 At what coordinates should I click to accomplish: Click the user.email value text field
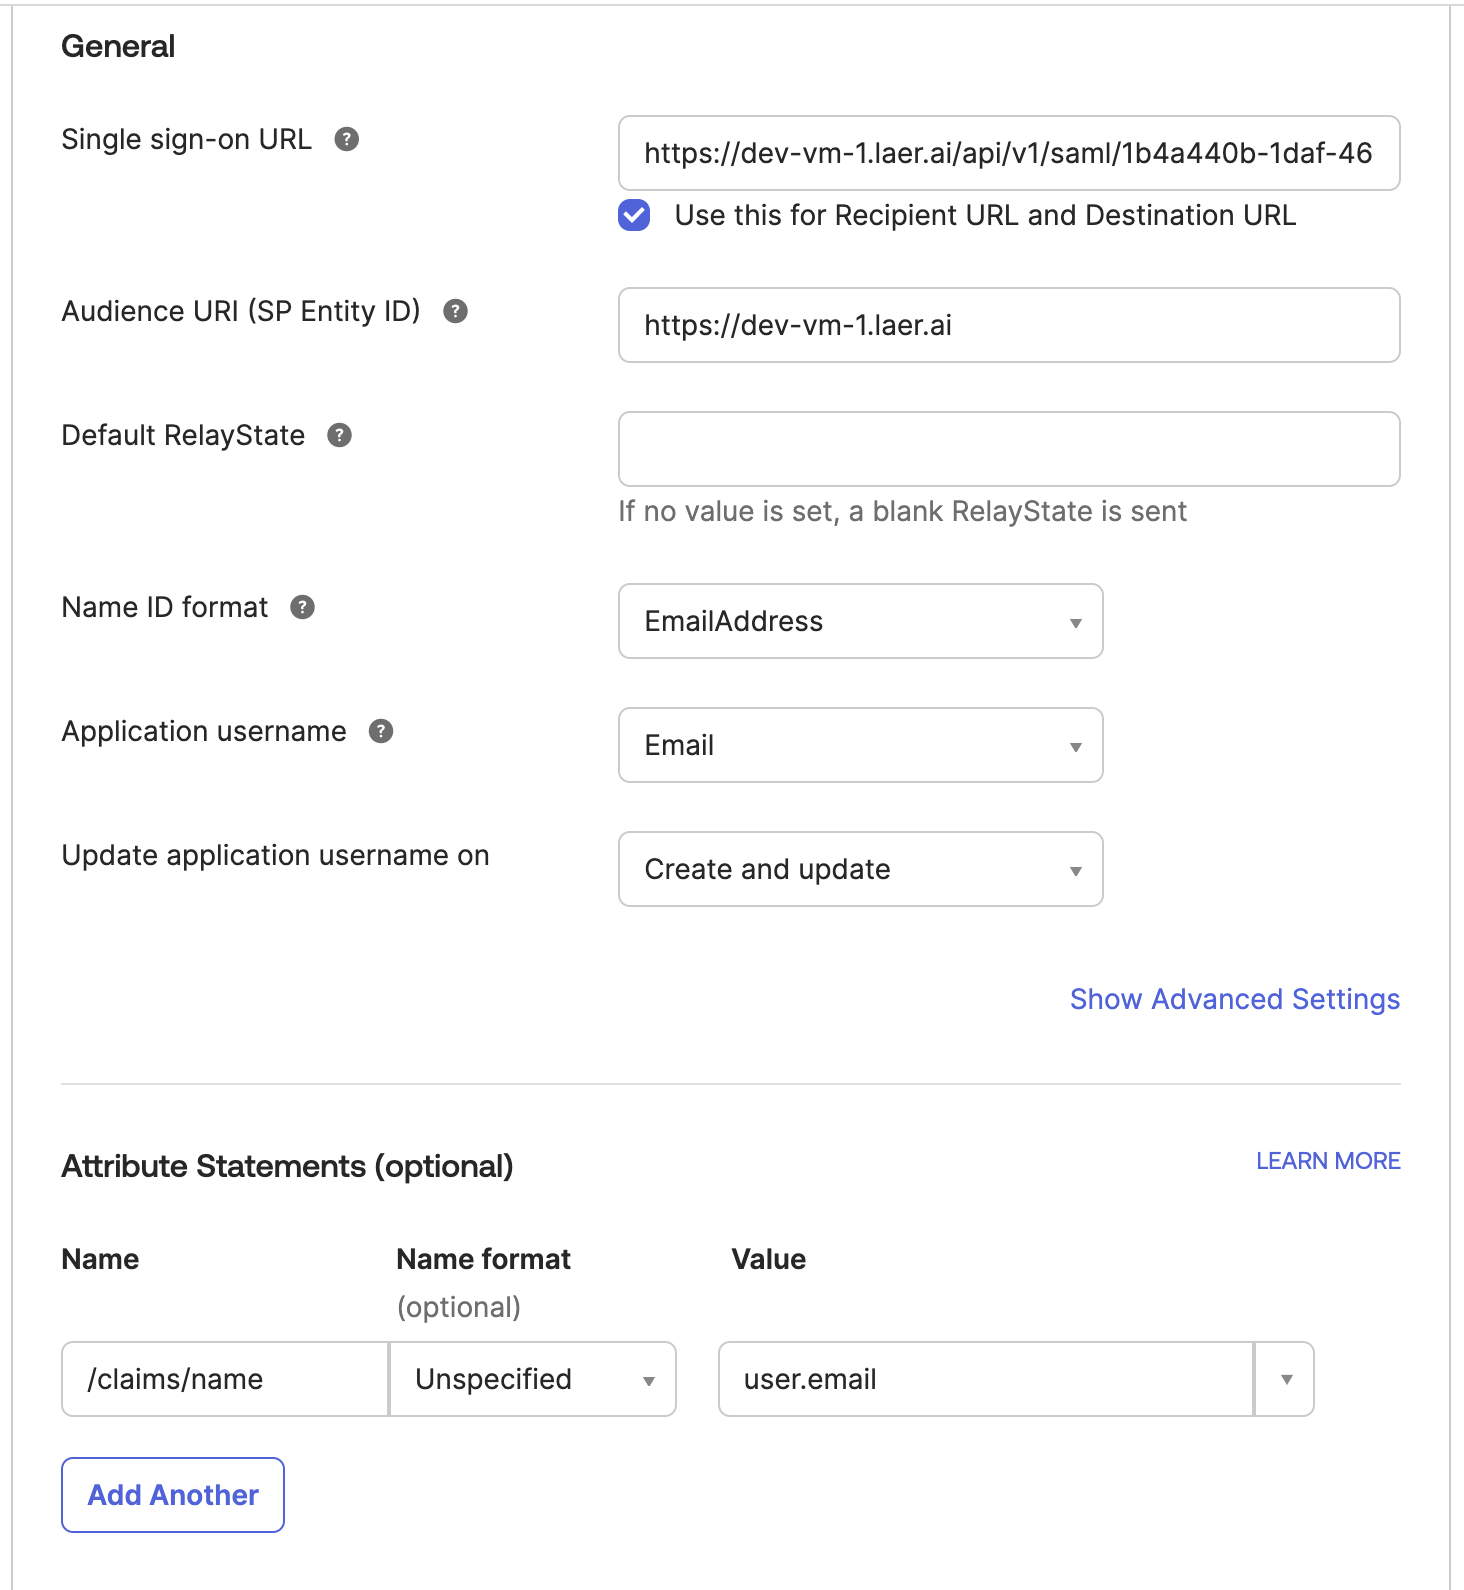[x=986, y=1379]
